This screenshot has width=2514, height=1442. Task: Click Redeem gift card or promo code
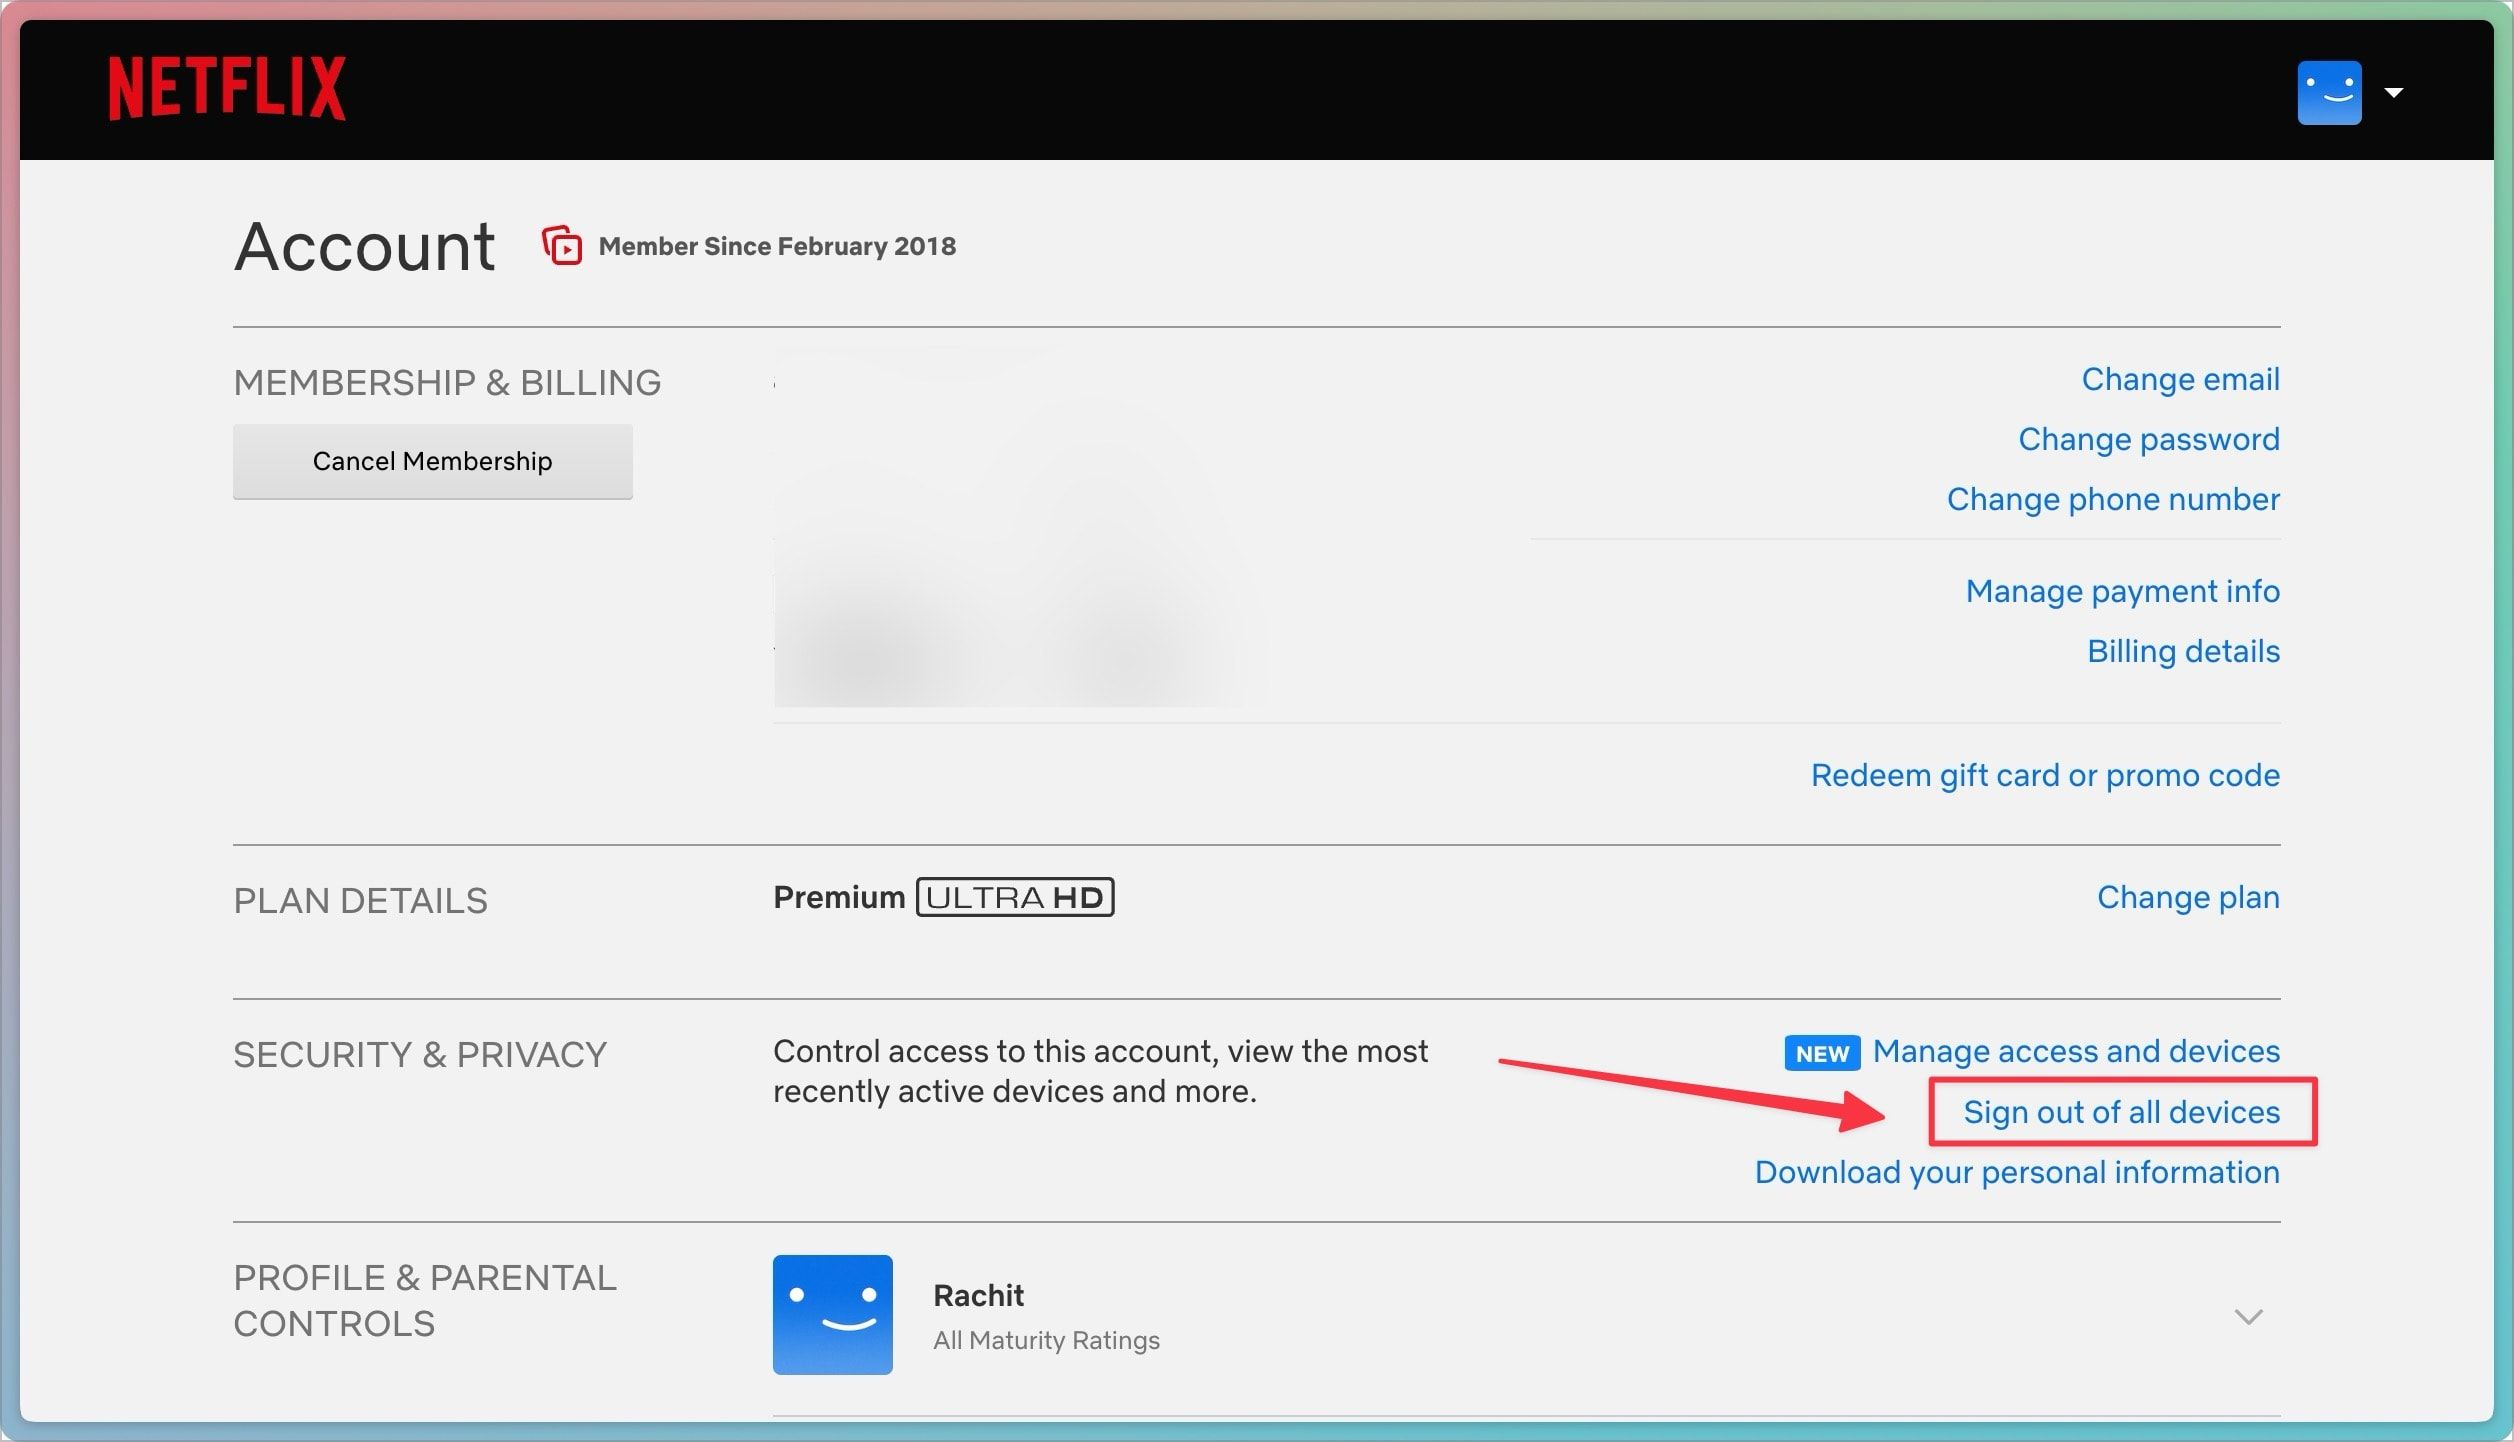tap(2045, 775)
